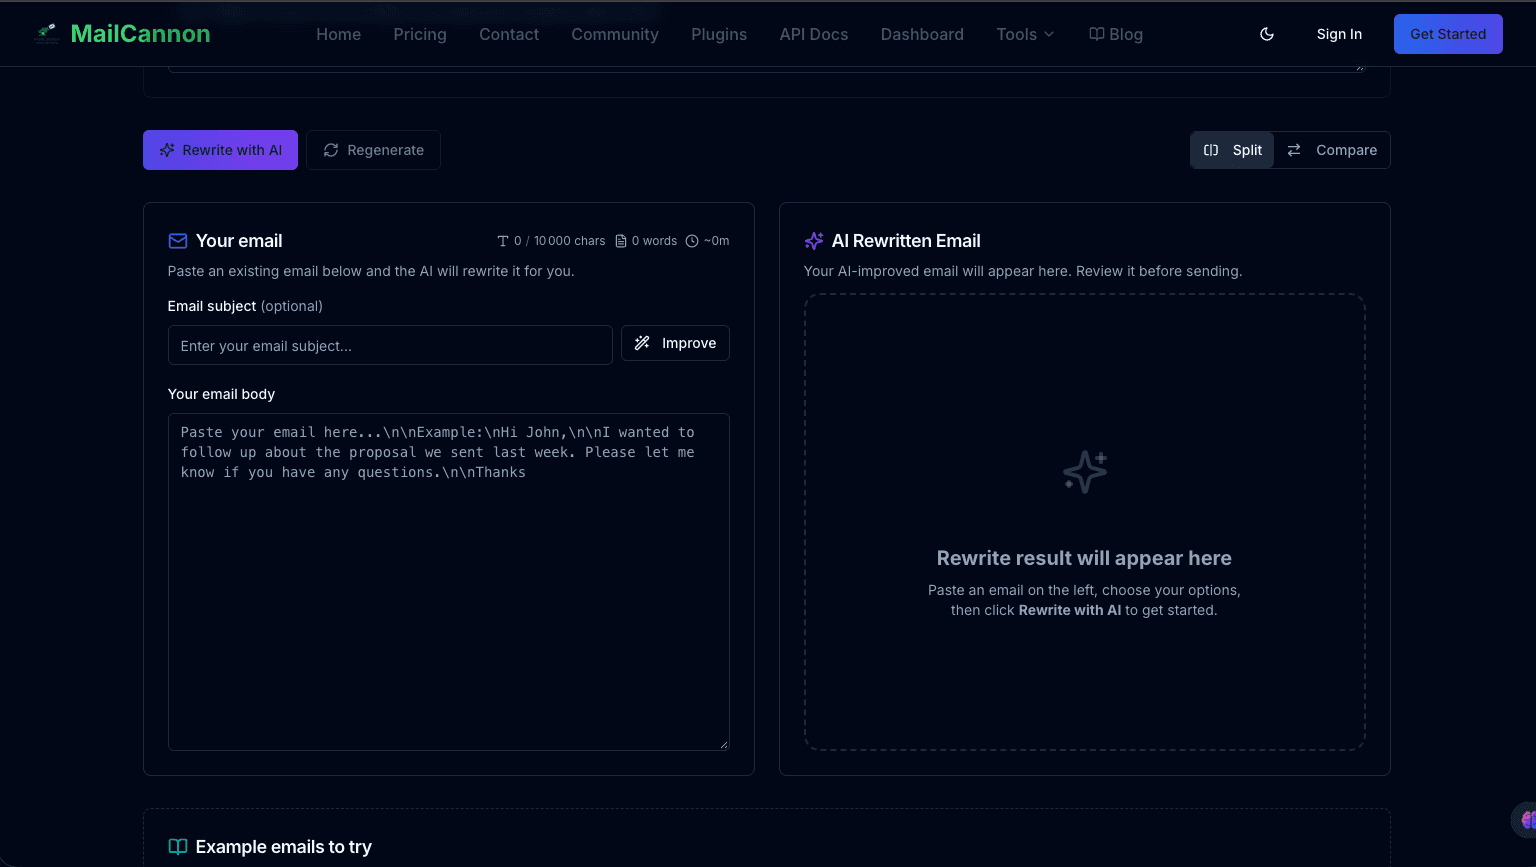Click the envelope icon beside Your email
The image size is (1536, 867).
tap(178, 241)
